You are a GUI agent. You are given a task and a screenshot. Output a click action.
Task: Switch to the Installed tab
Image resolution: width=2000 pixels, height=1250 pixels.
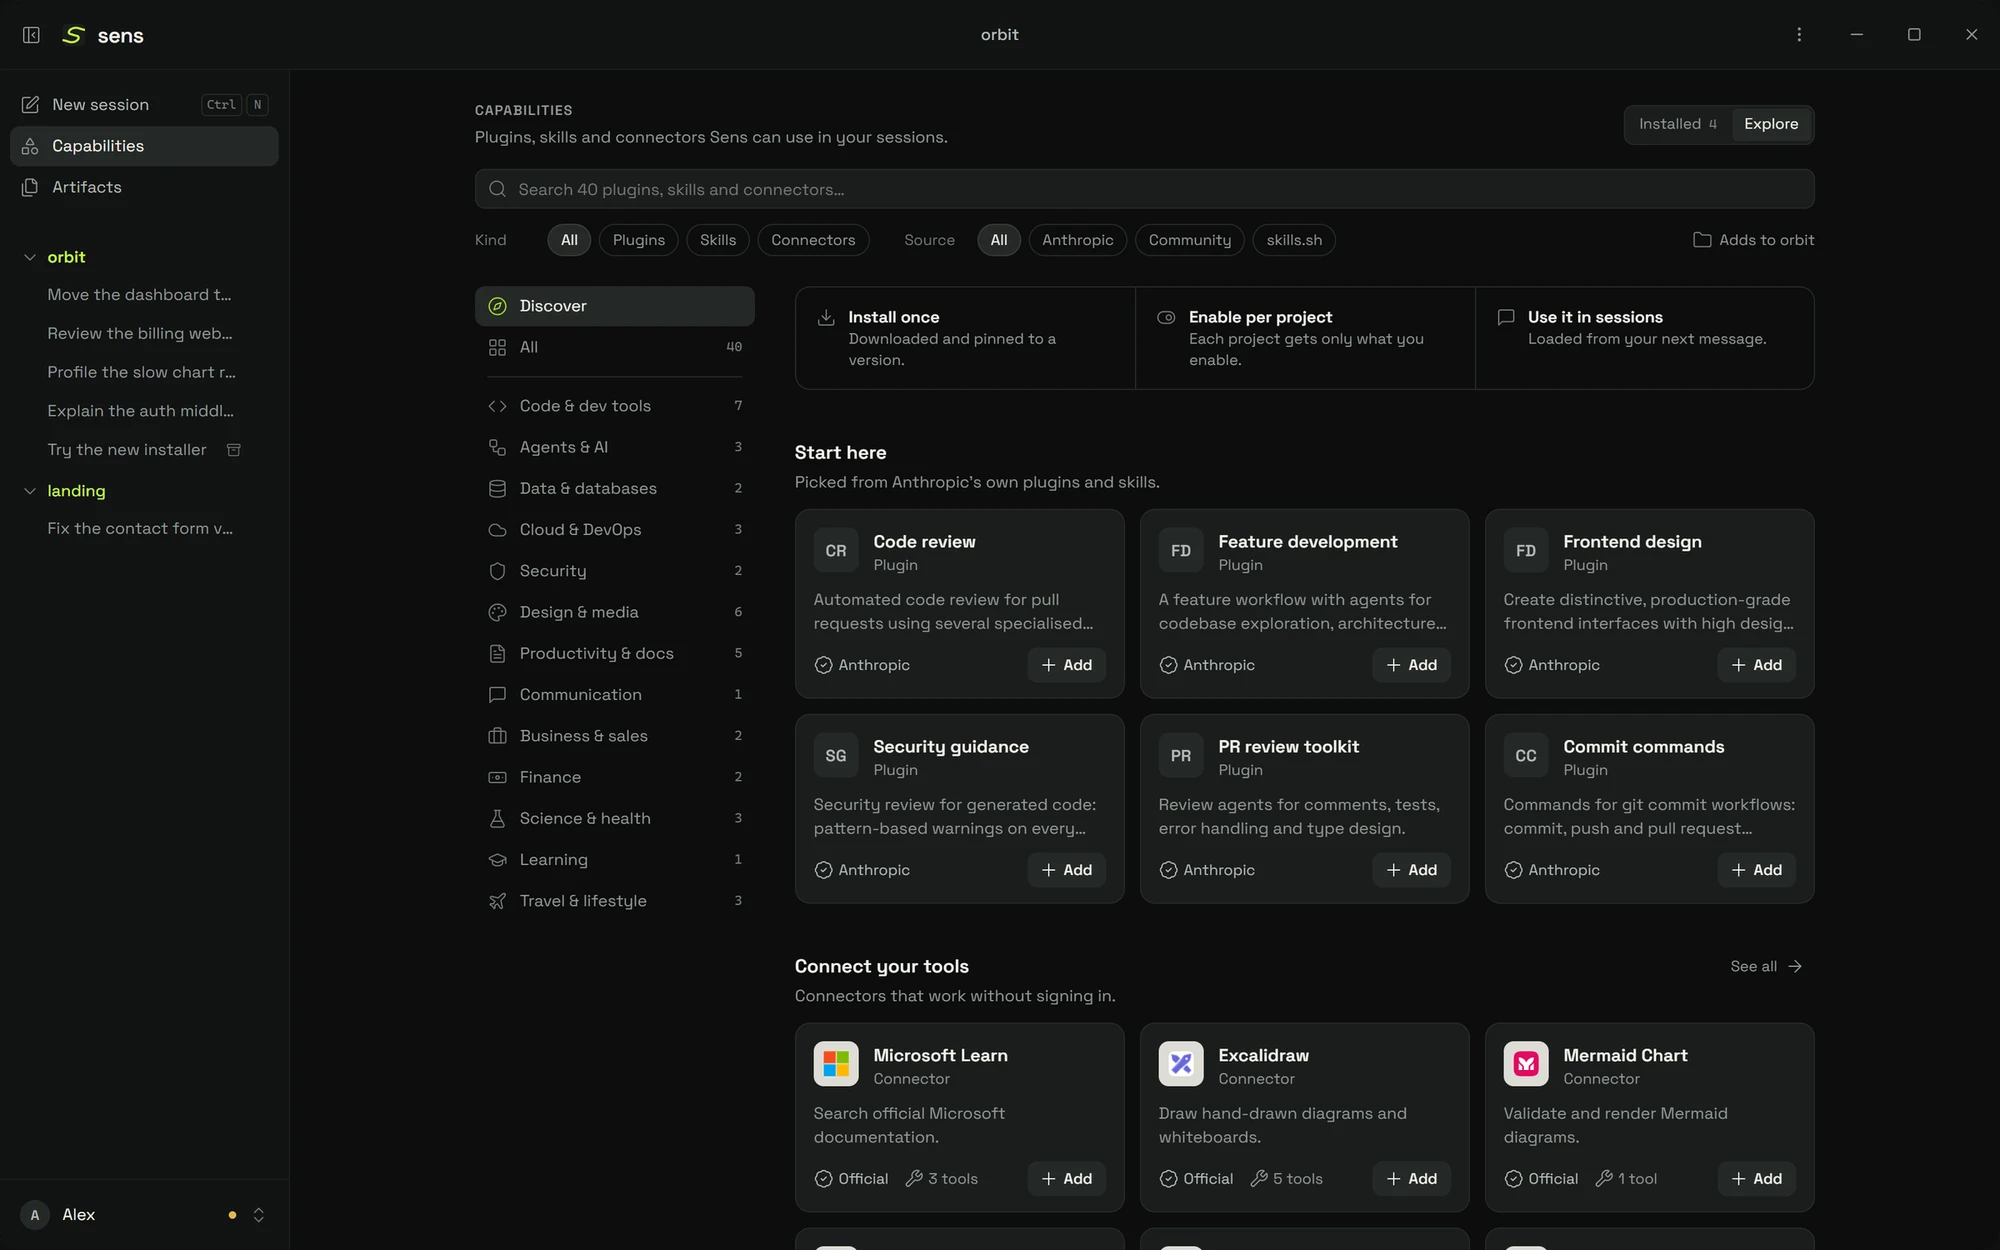pos(1678,124)
